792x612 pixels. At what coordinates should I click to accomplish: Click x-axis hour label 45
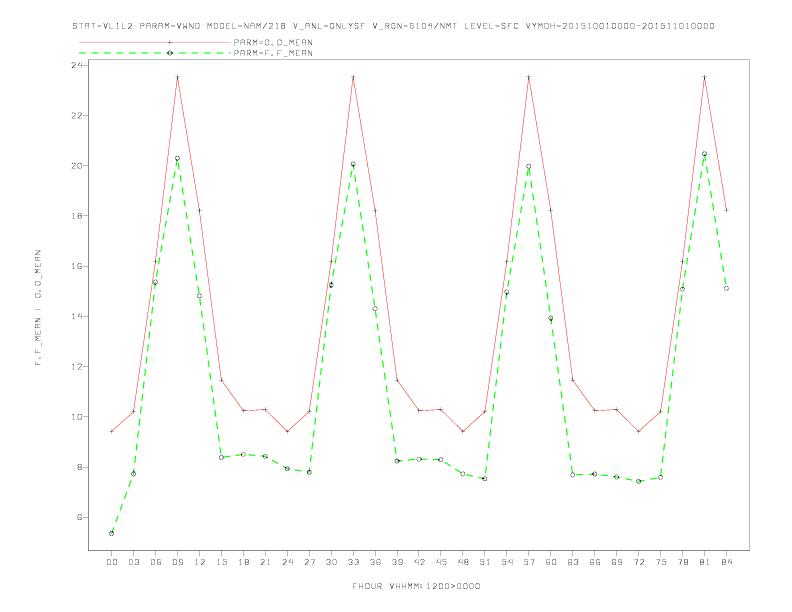tap(441, 562)
